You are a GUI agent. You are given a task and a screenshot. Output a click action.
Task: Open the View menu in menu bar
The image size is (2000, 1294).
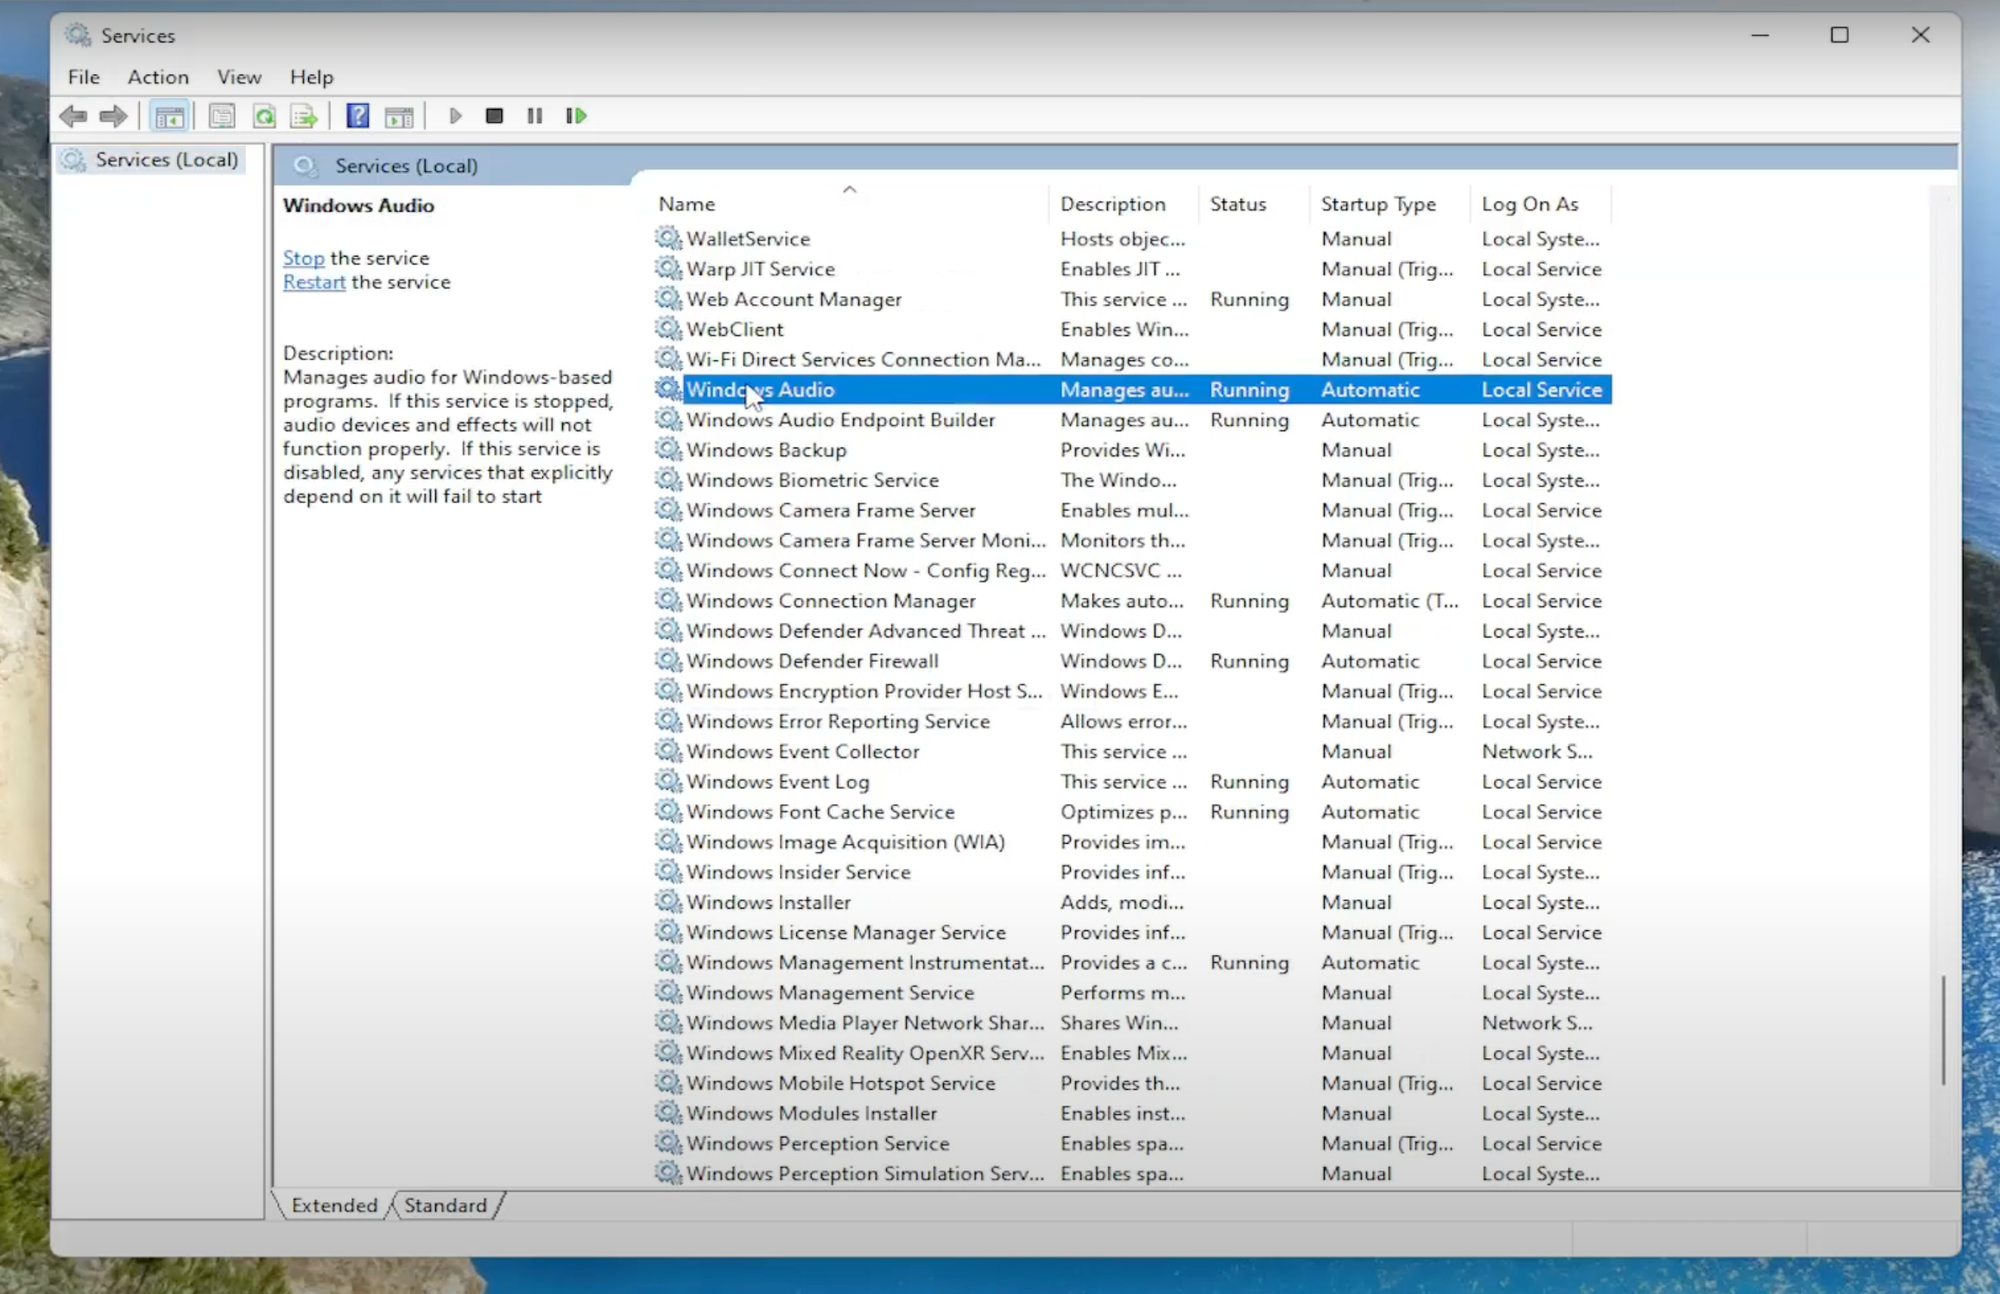(239, 76)
